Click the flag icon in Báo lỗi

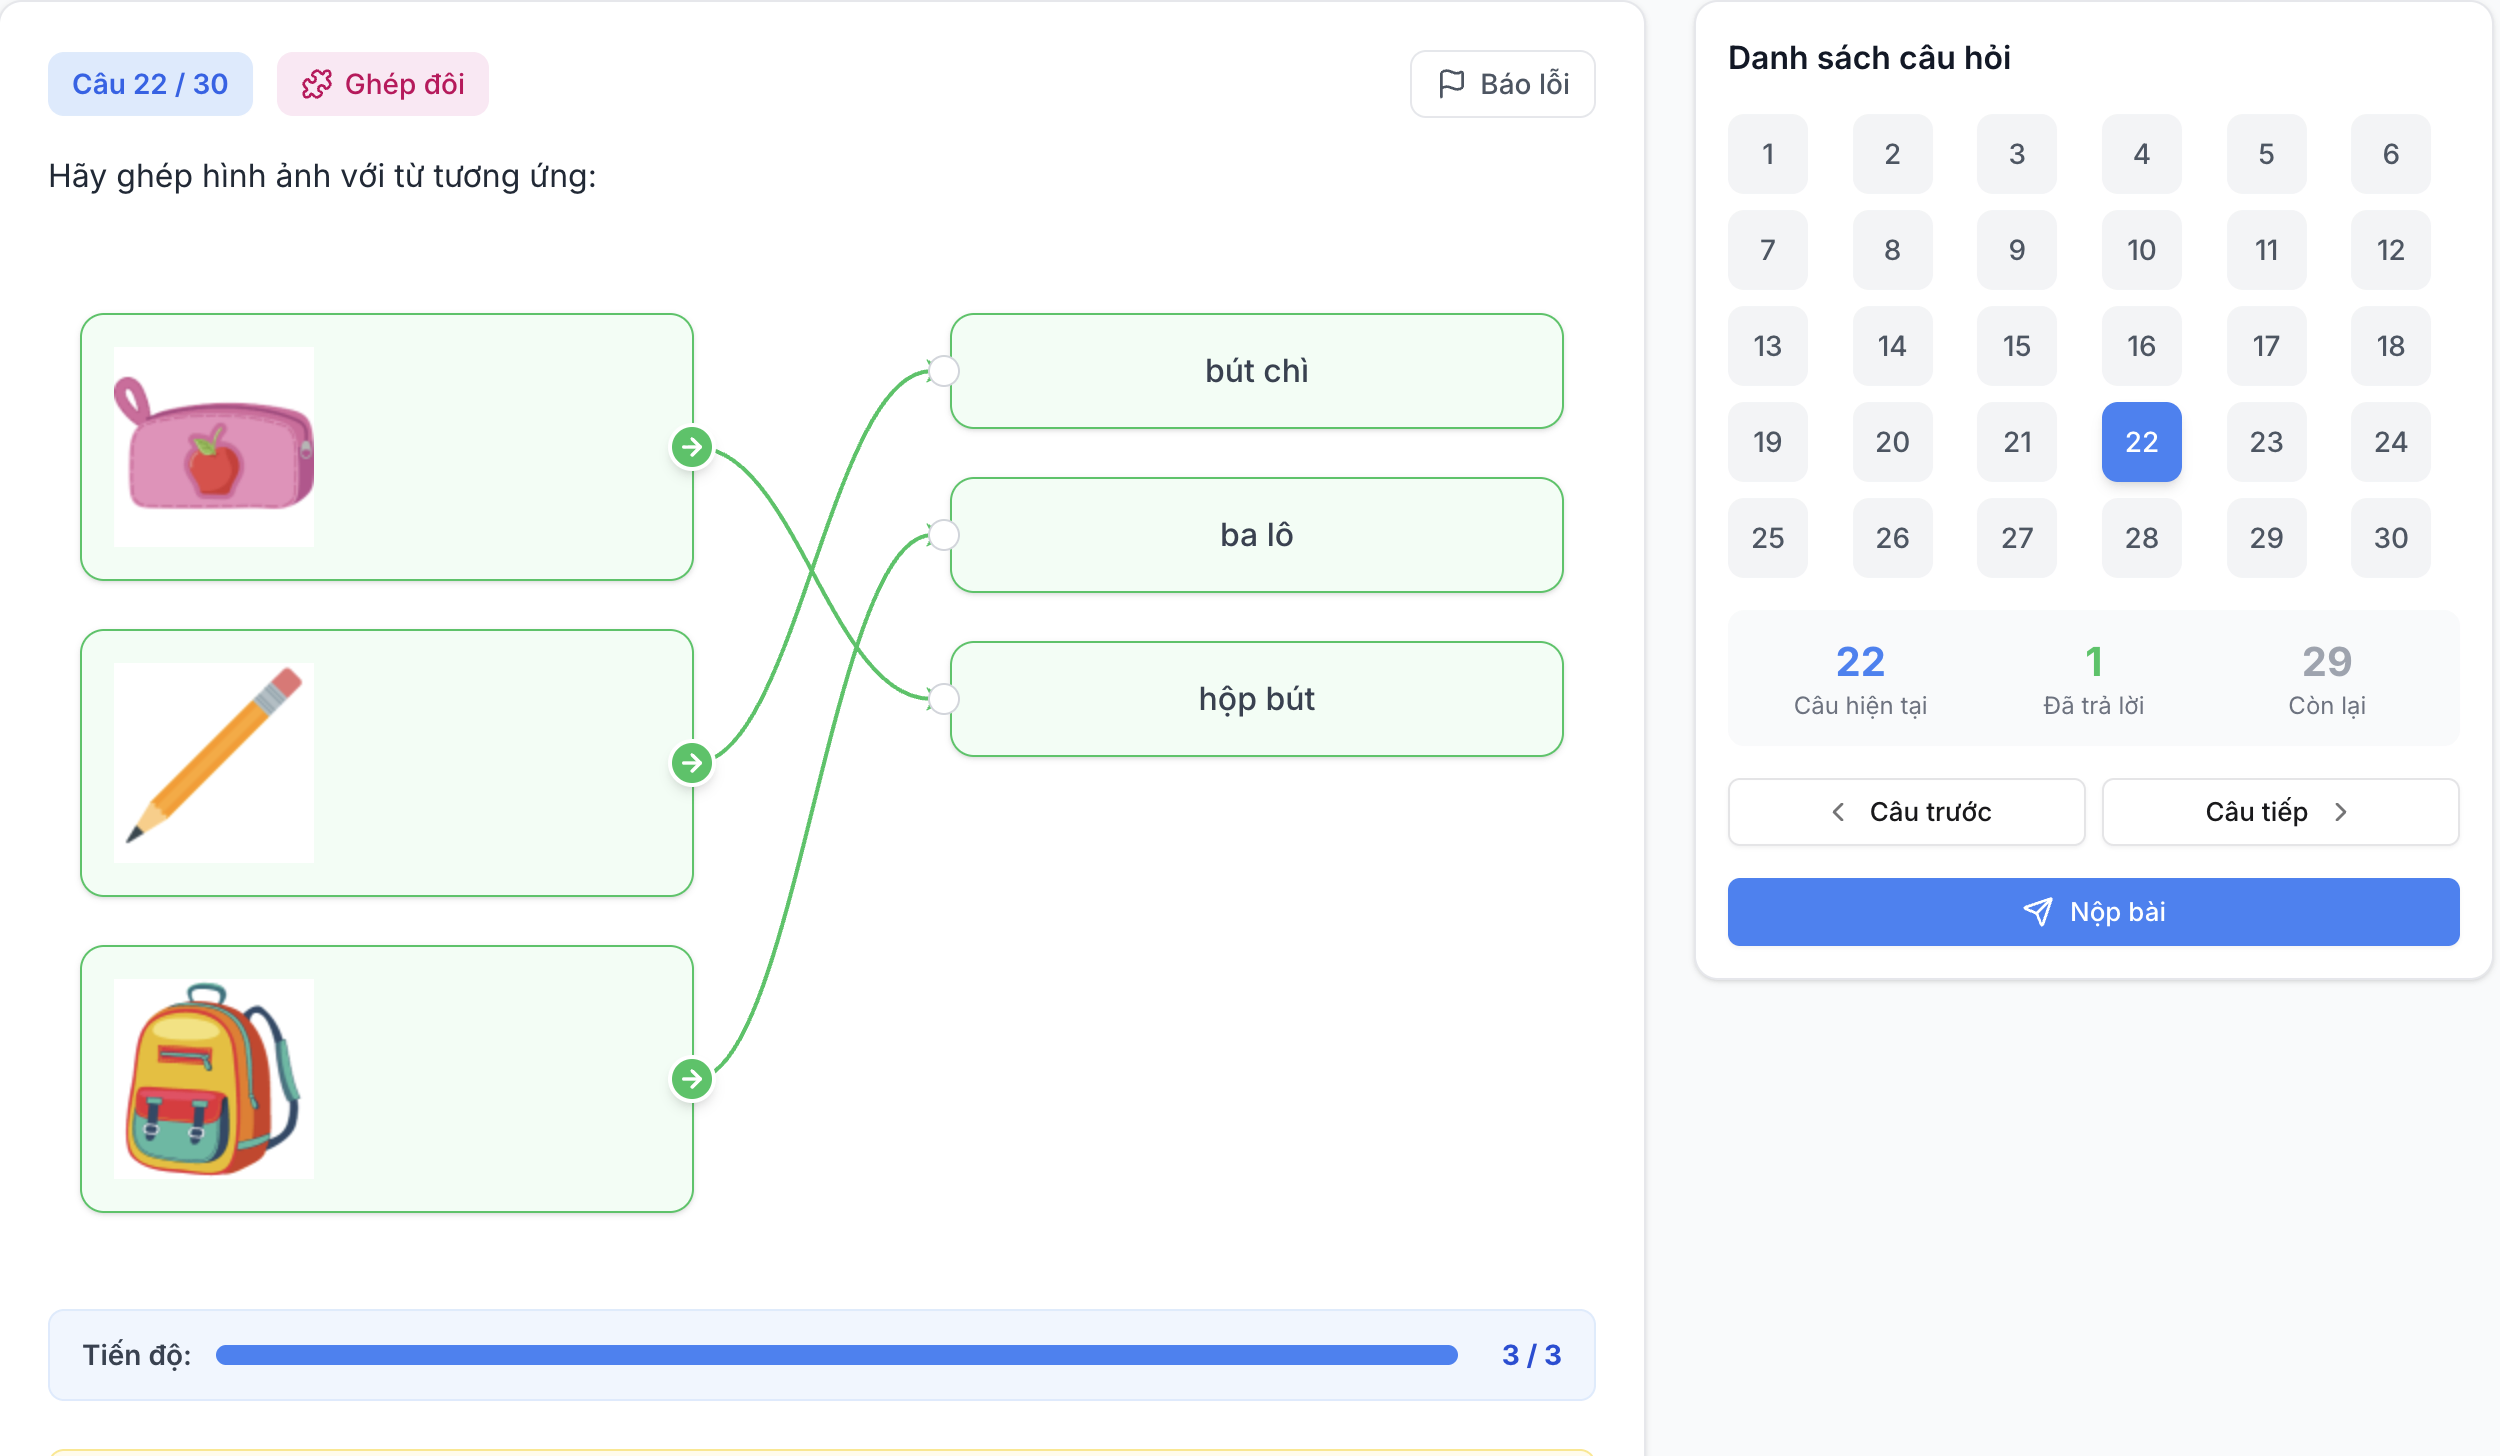pyautogui.click(x=1451, y=84)
